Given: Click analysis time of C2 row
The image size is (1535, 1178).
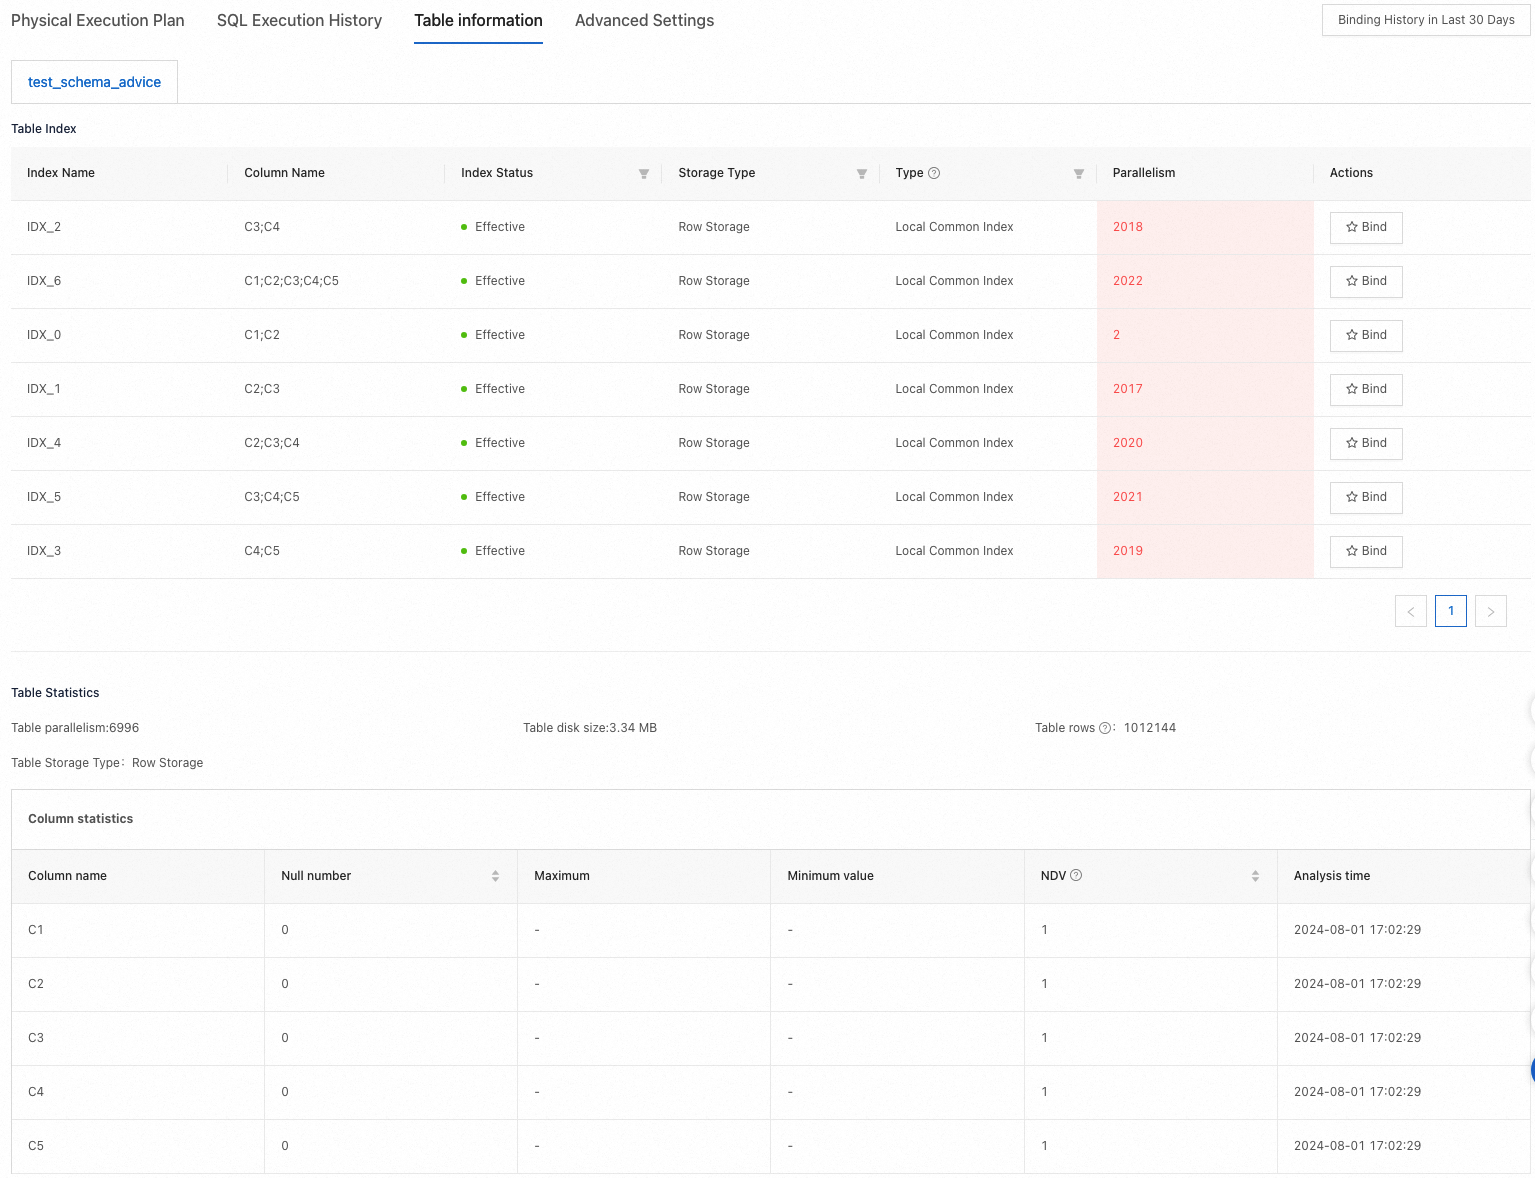Looking at the screenshot, I should click(x=1357, y=984).
